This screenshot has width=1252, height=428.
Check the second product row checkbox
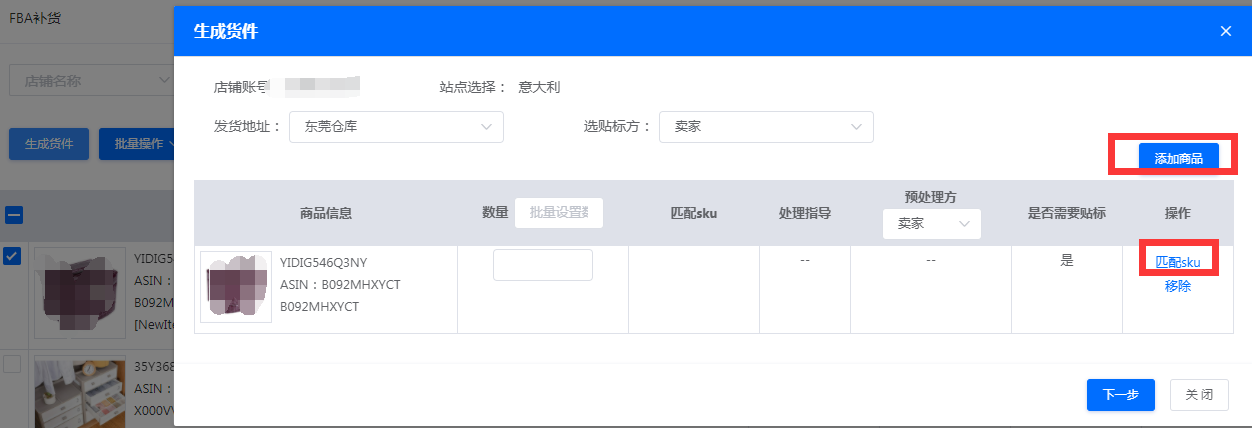[x=12, y=365]
